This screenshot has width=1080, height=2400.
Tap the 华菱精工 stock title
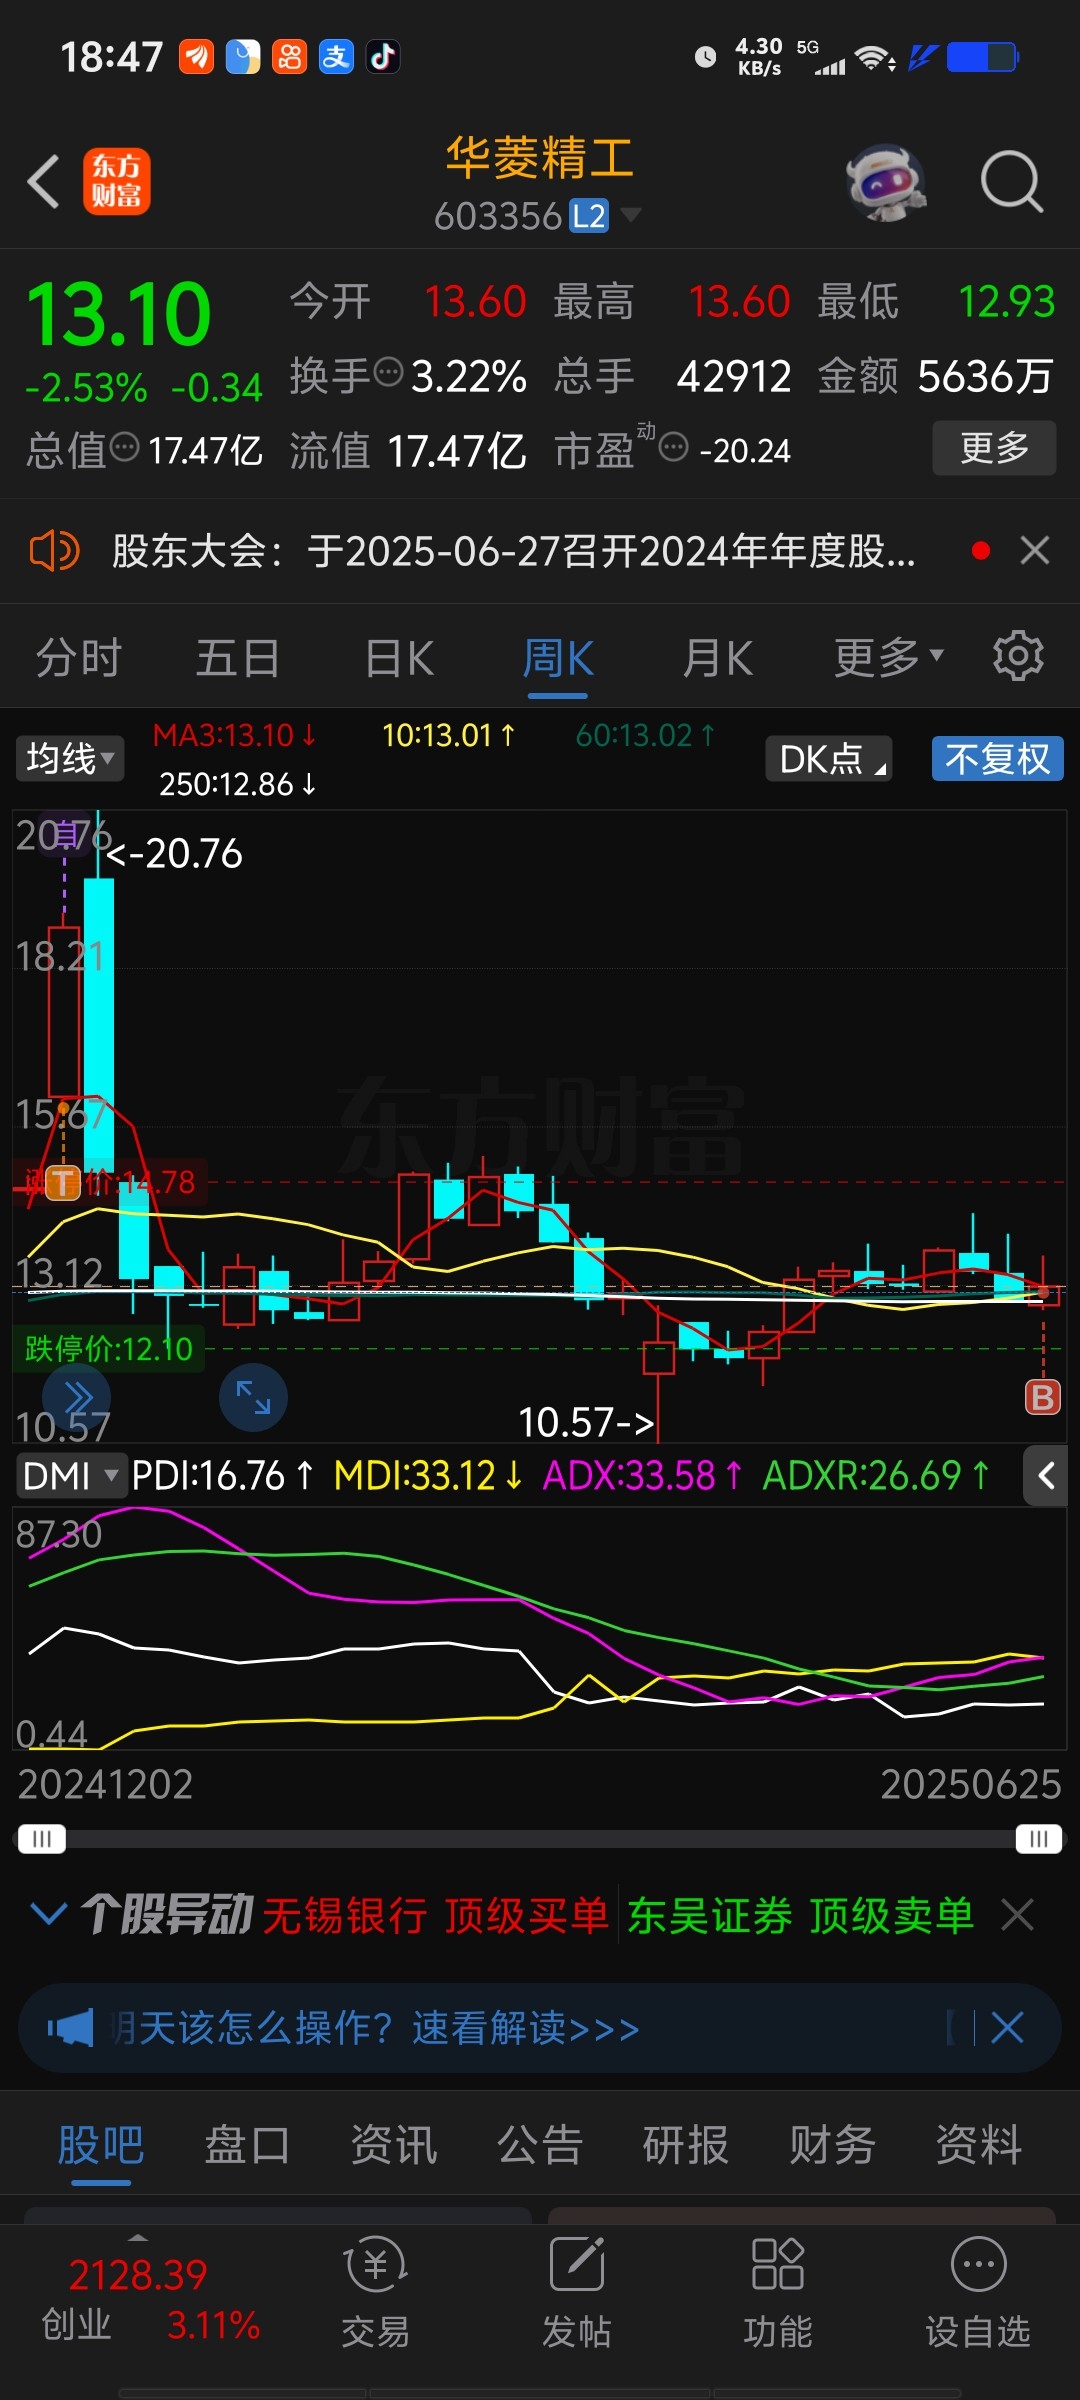pyautogui.click(x=540, y=158)
